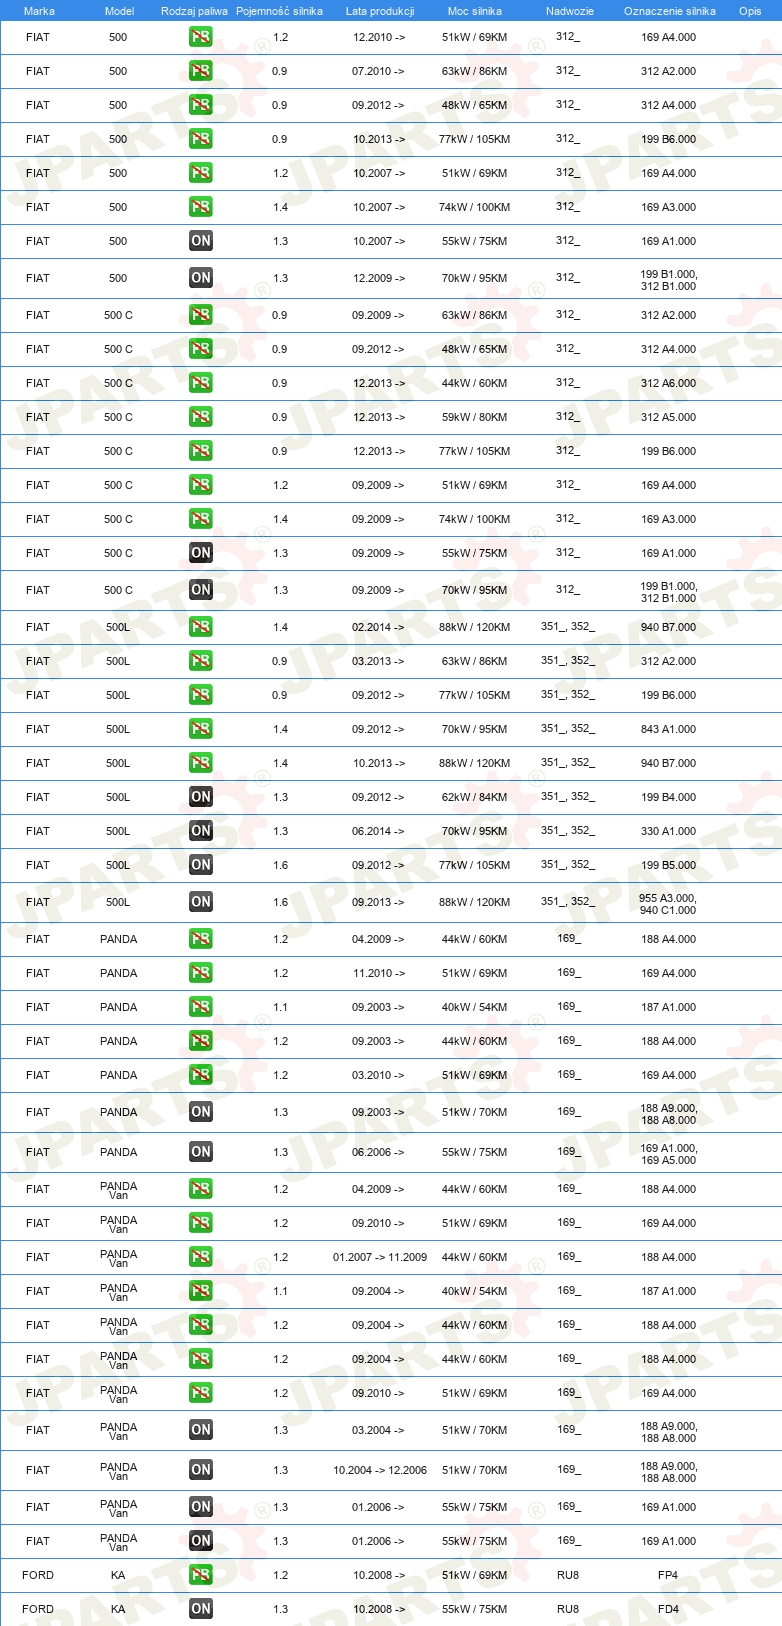This screenshot has height=1626, width=782.
Task: Click production date 11.2010 -> in PANDA row
Action: [379, 973]
